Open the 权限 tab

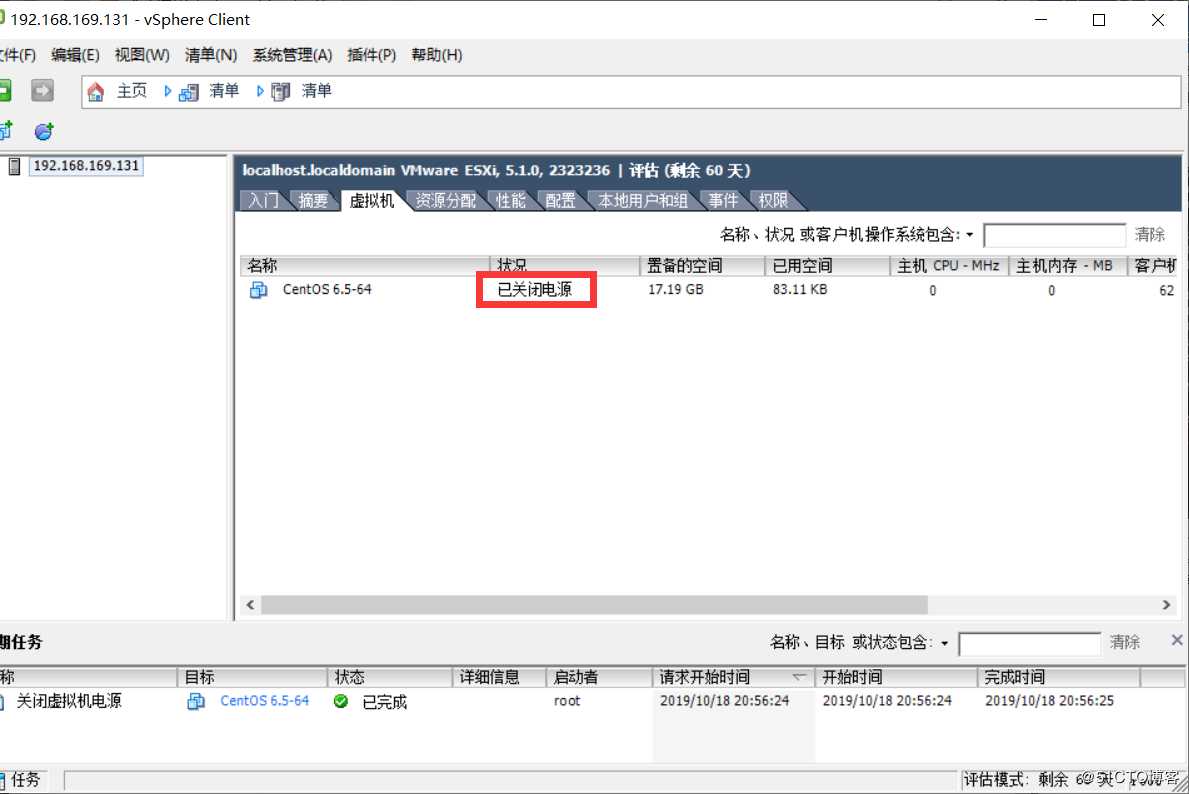point(773,200)
